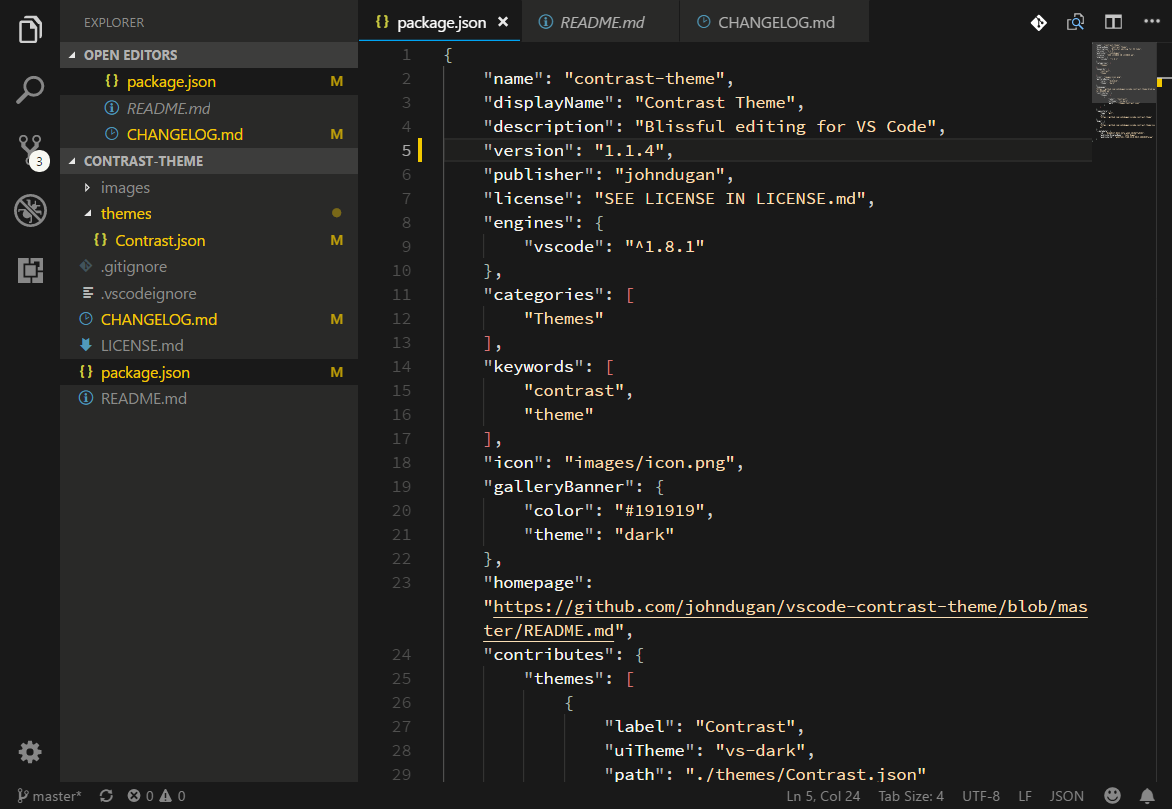Open the github.com homepage link in the editor

pyautogui.click(x=785, y=618)
